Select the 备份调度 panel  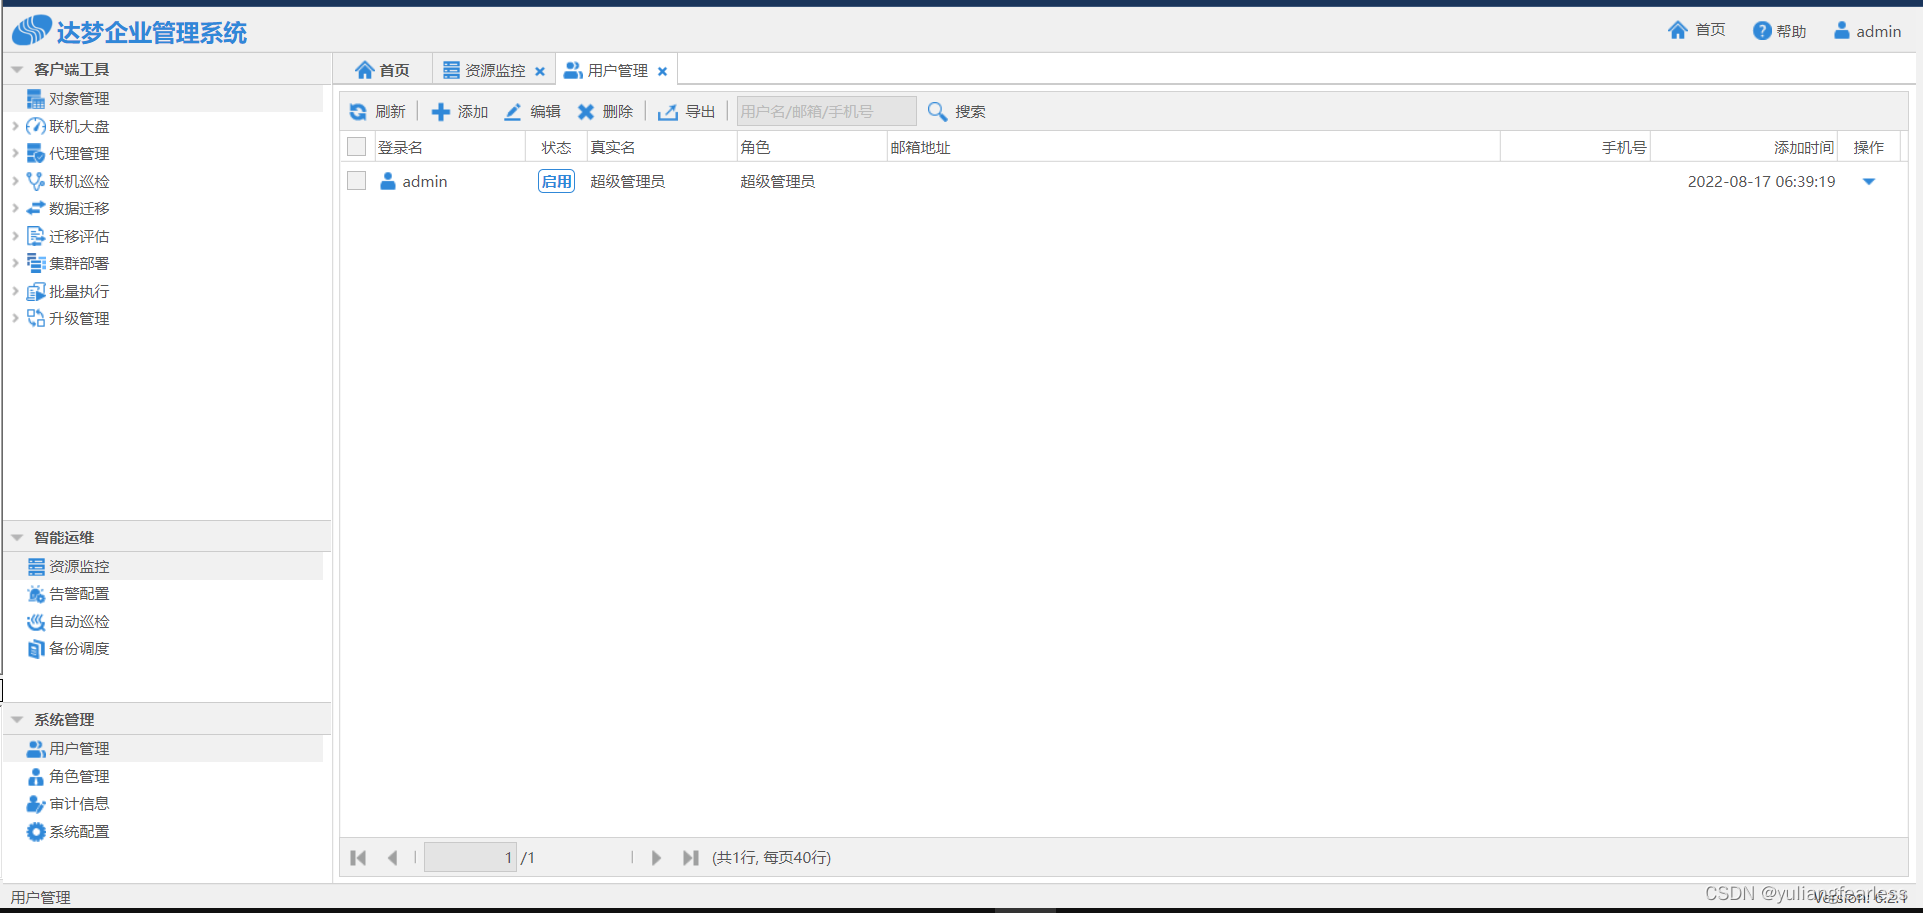79,648
